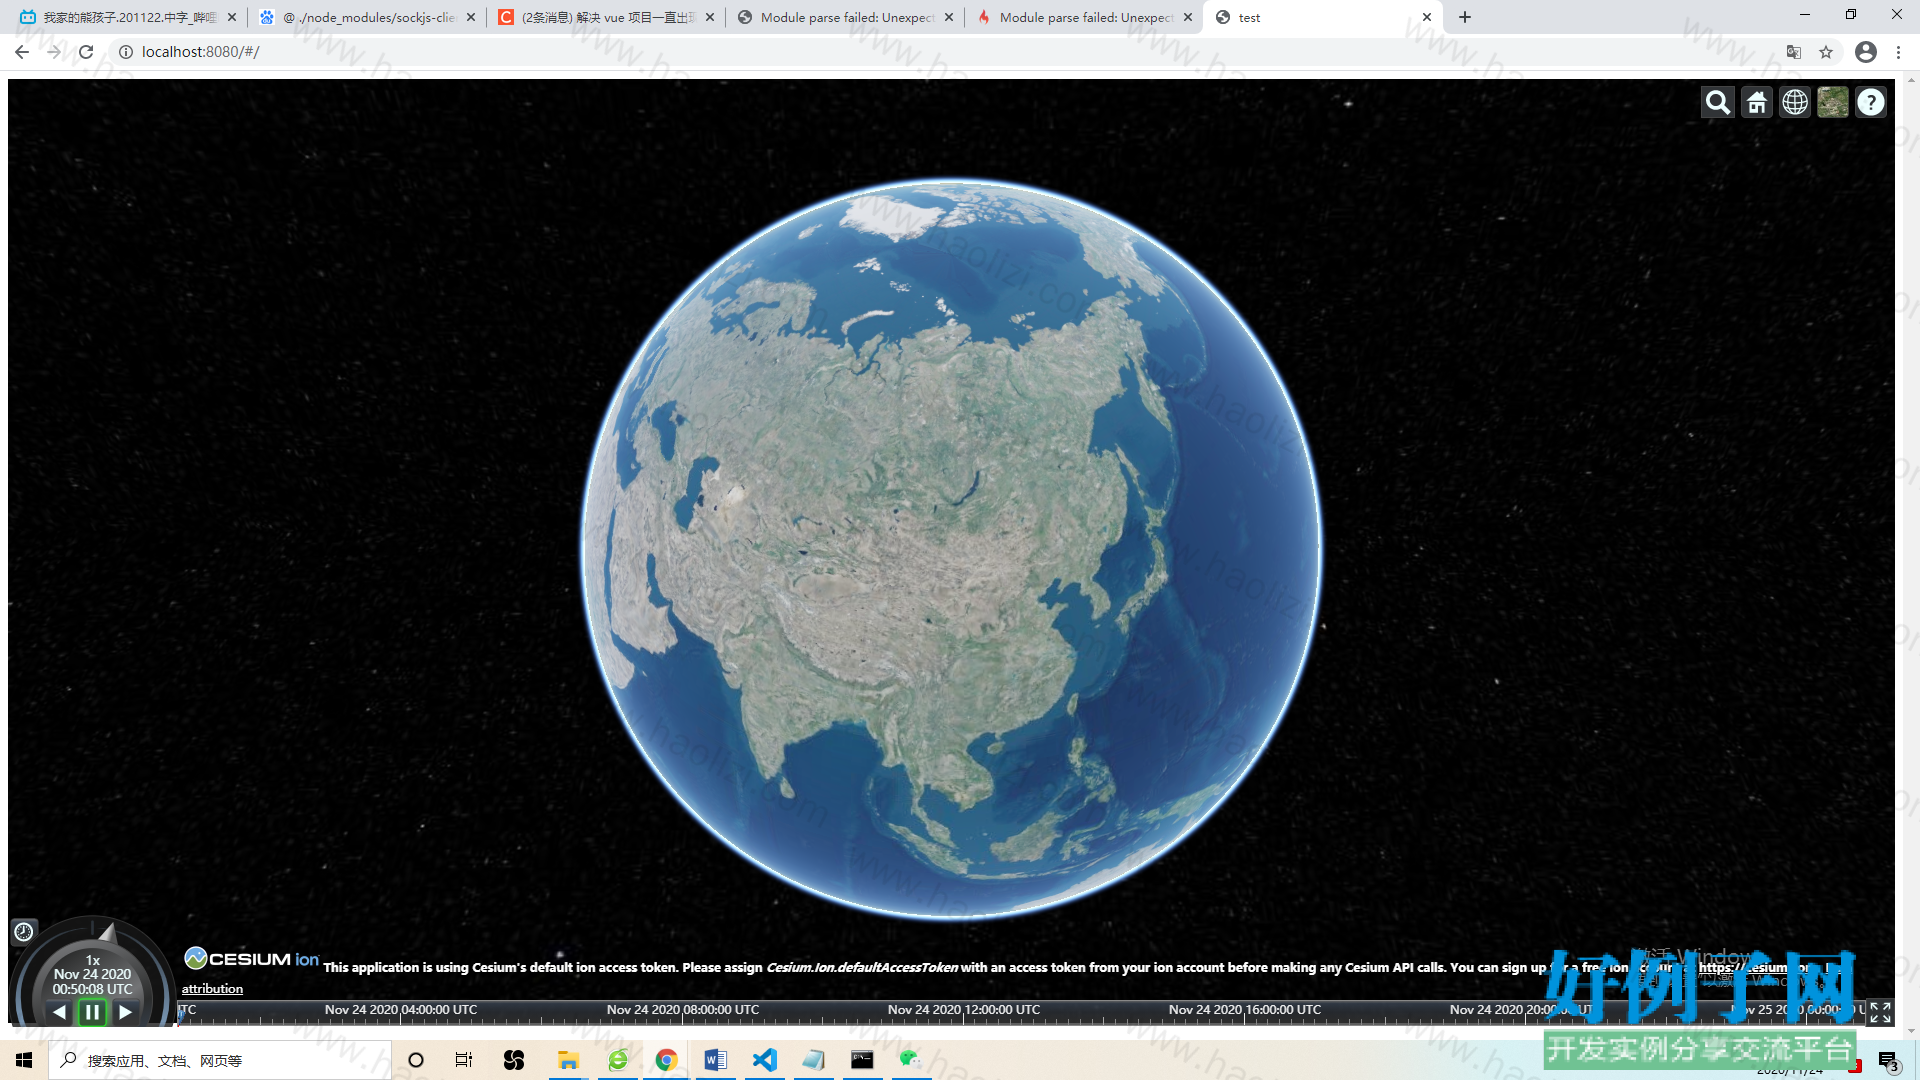Play animation forward
This screenshot has height=1080, width=1920.
pyautogui.click(x=125, y=1012)
